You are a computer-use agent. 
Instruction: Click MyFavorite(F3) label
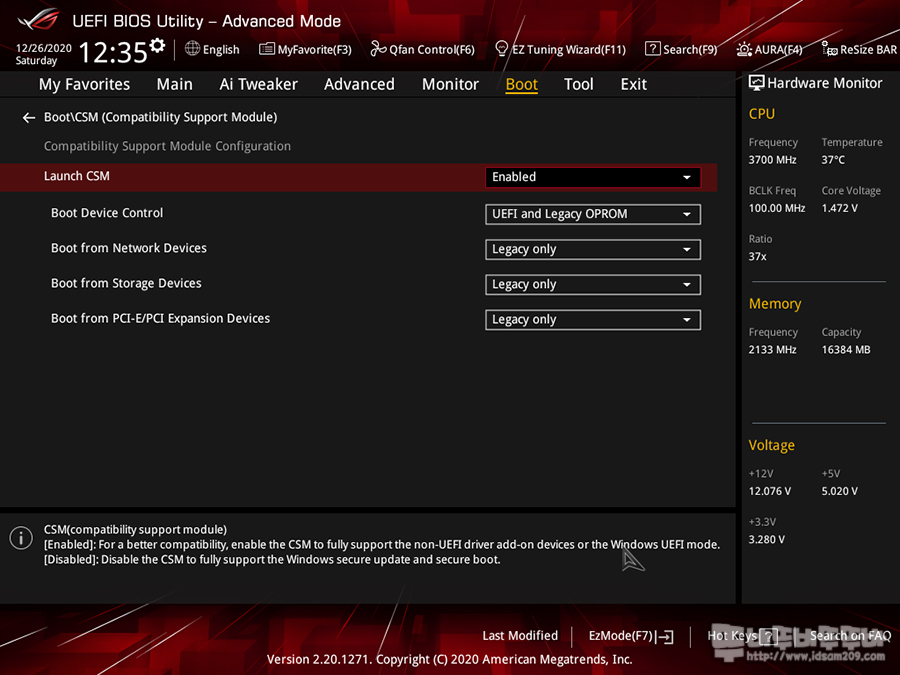315,50
